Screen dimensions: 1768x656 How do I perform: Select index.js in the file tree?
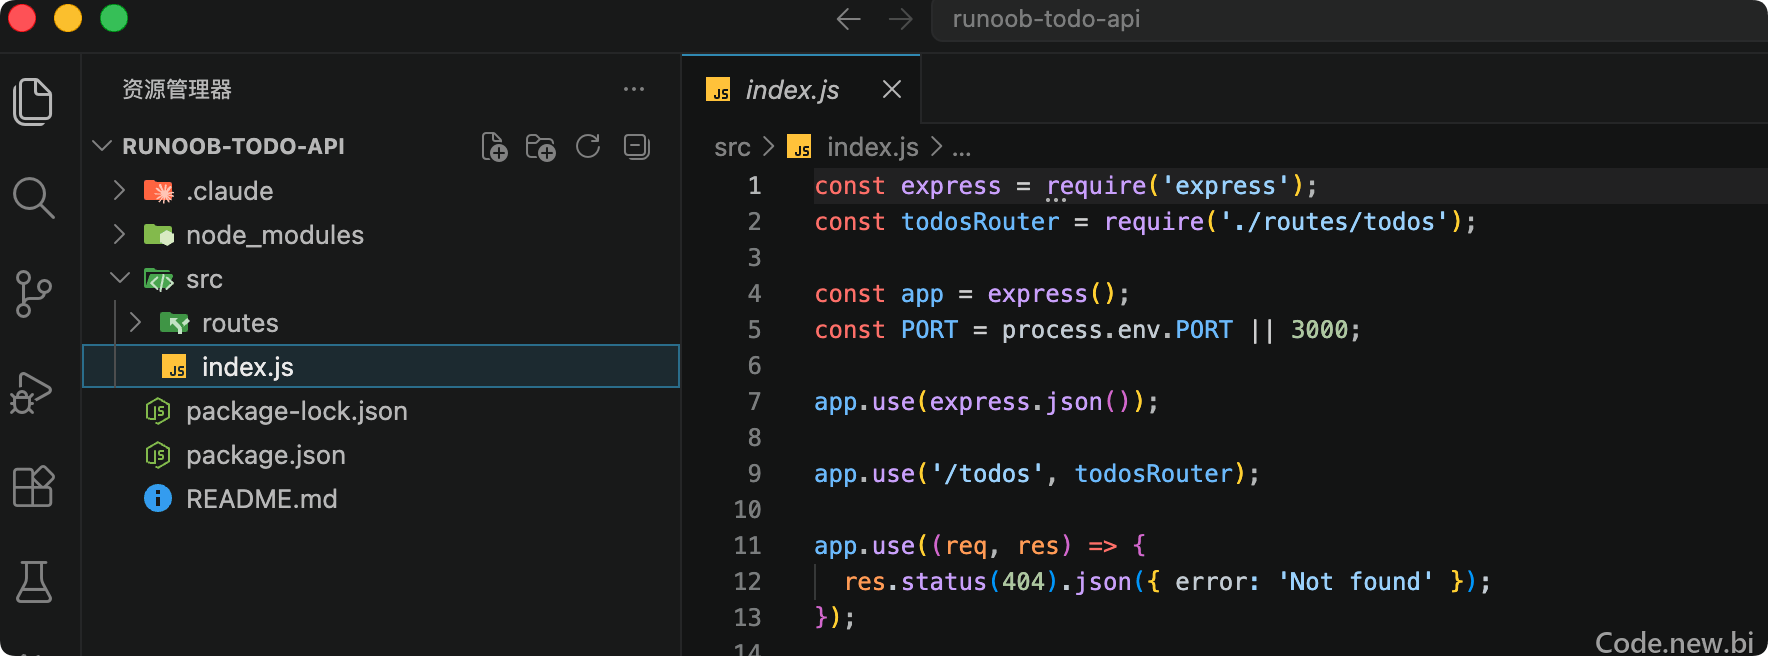point(381,367)
